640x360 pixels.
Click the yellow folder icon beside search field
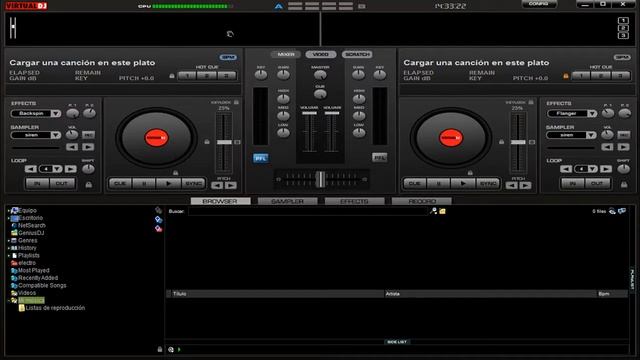coord(442,211)
